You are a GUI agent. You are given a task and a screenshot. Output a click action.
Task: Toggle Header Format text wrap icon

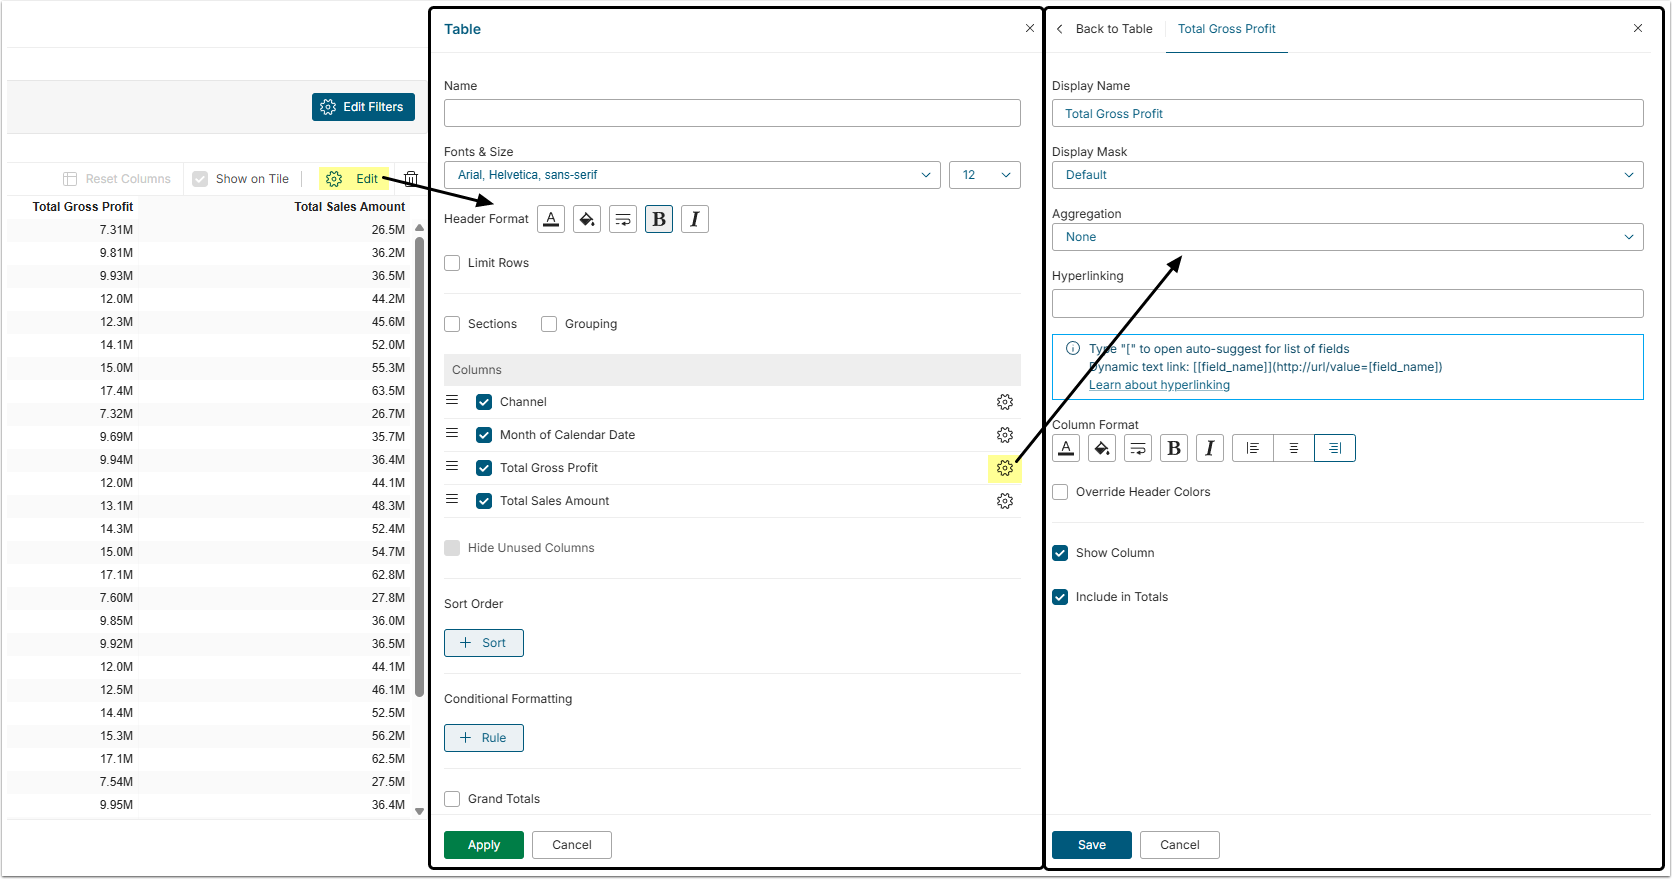[x=623, y=219]
